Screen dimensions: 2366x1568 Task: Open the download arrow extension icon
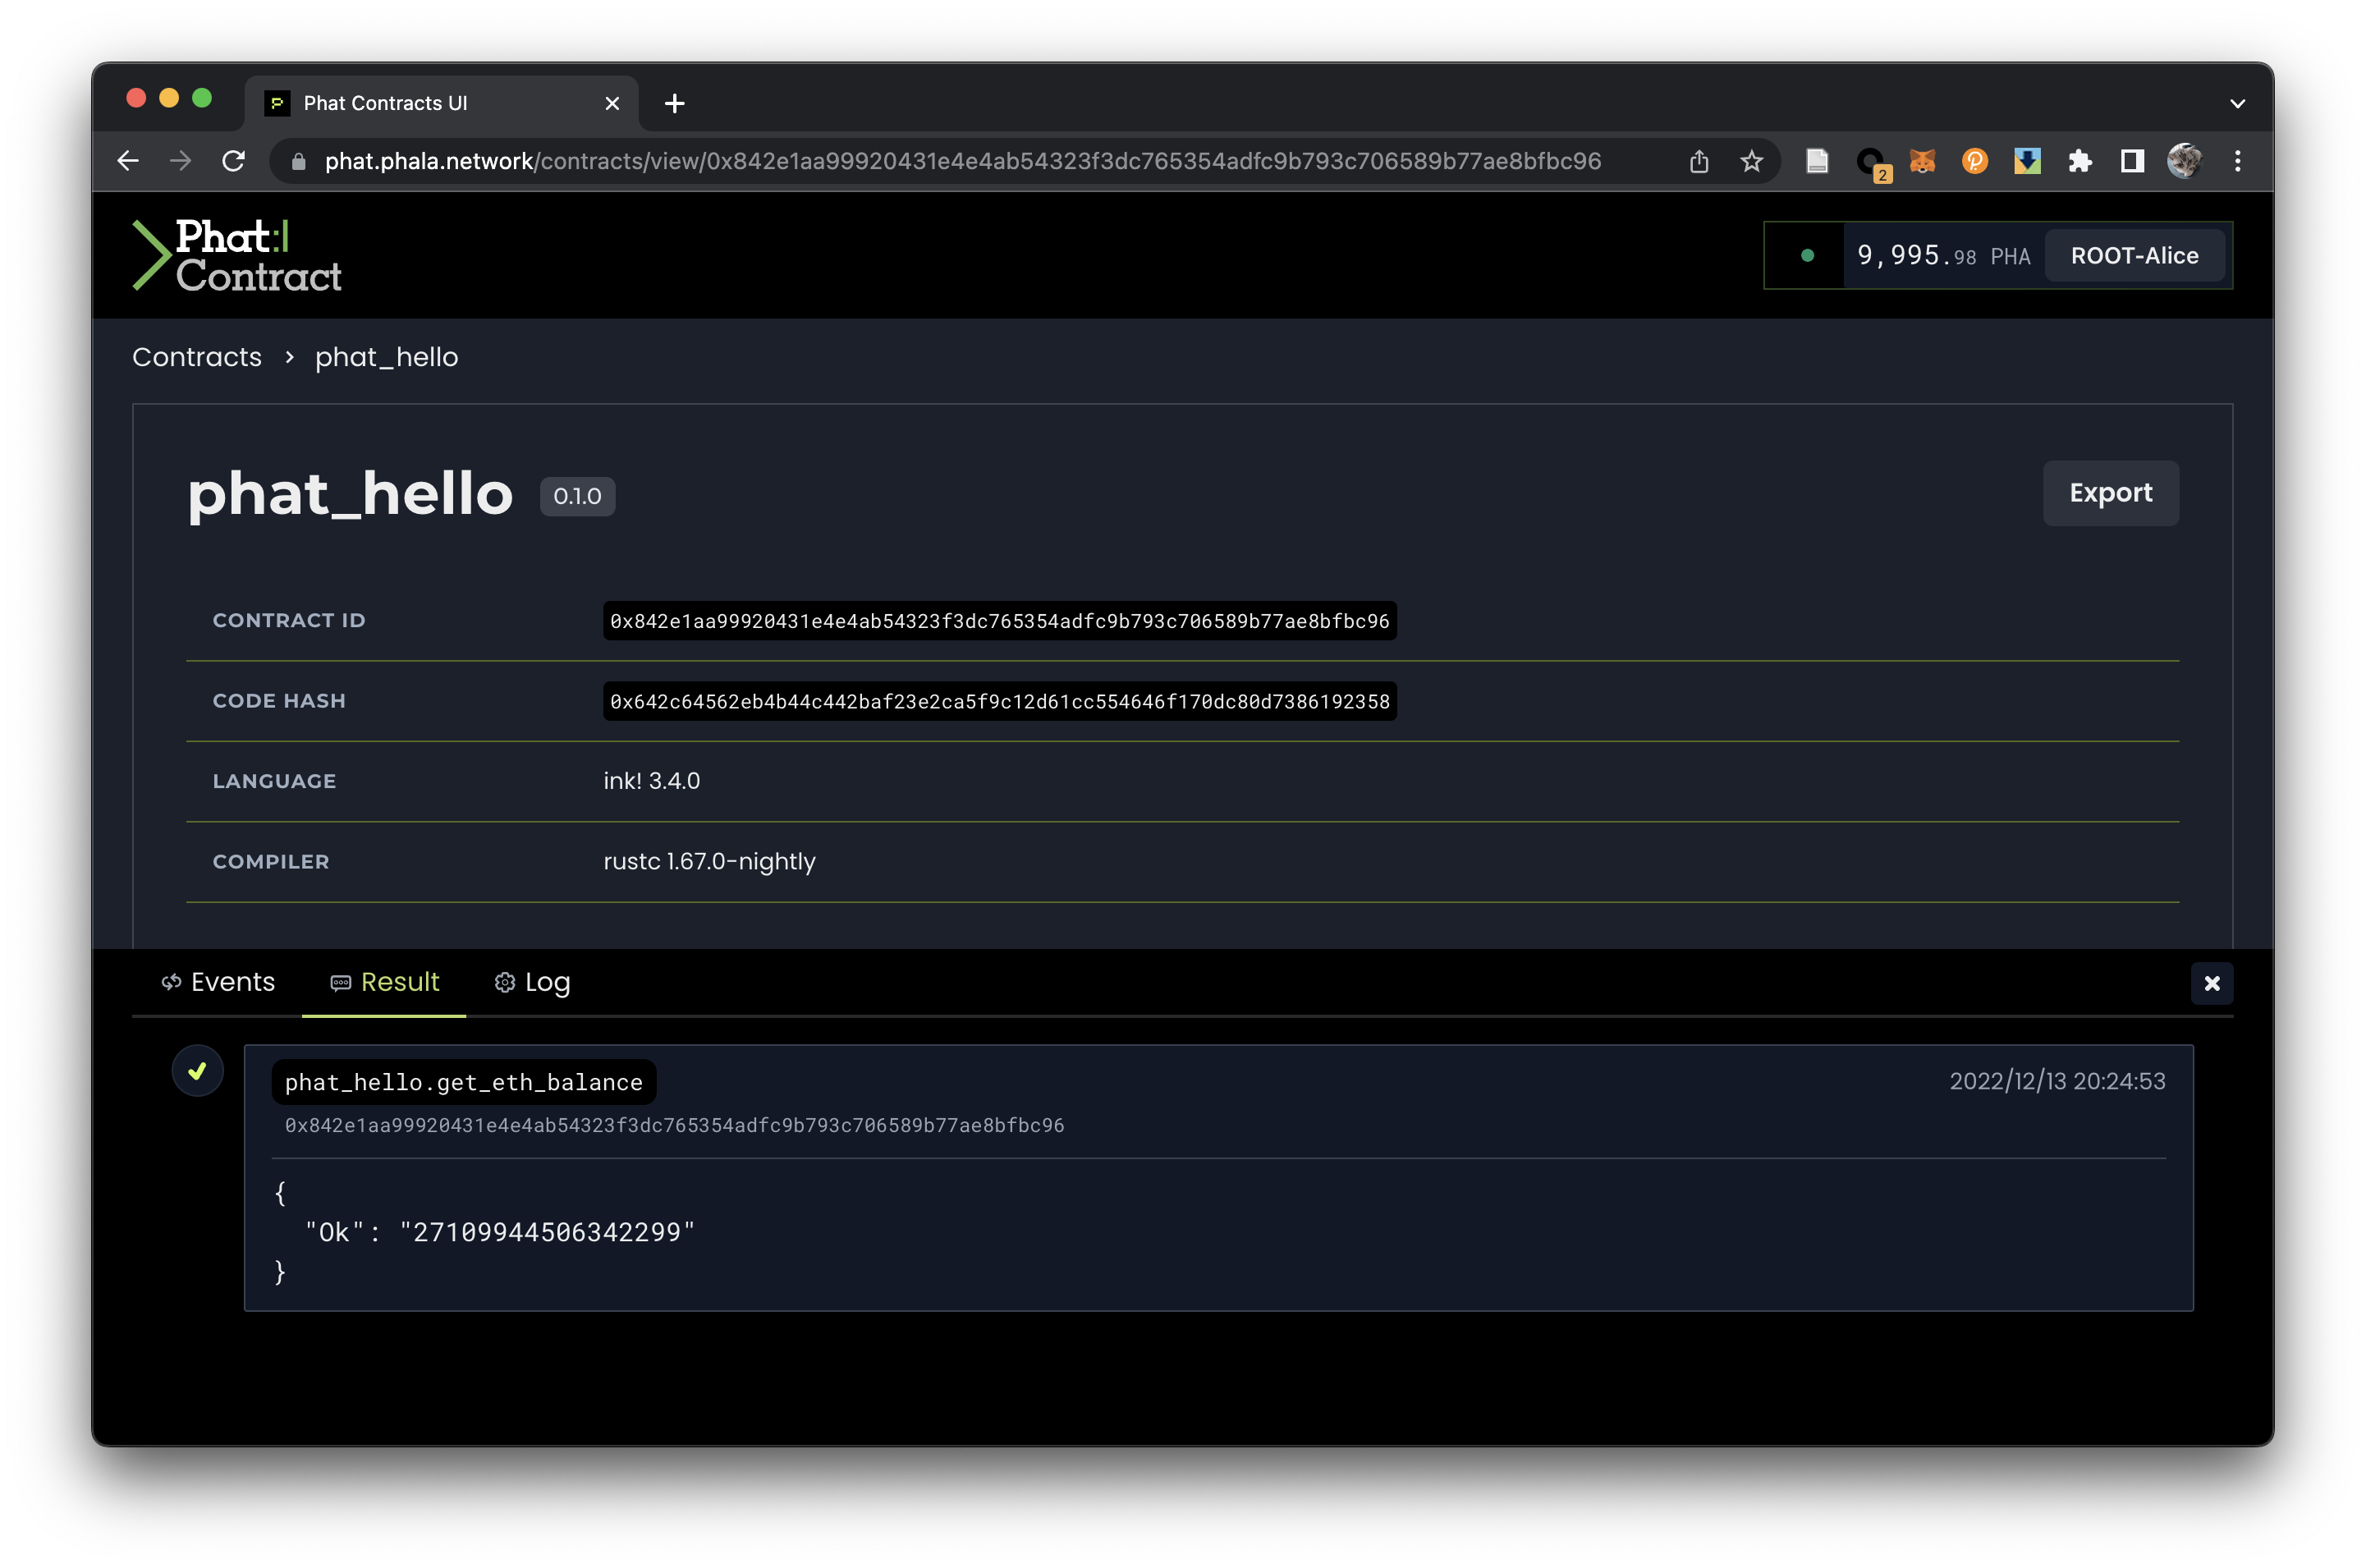coord(2027,161)
